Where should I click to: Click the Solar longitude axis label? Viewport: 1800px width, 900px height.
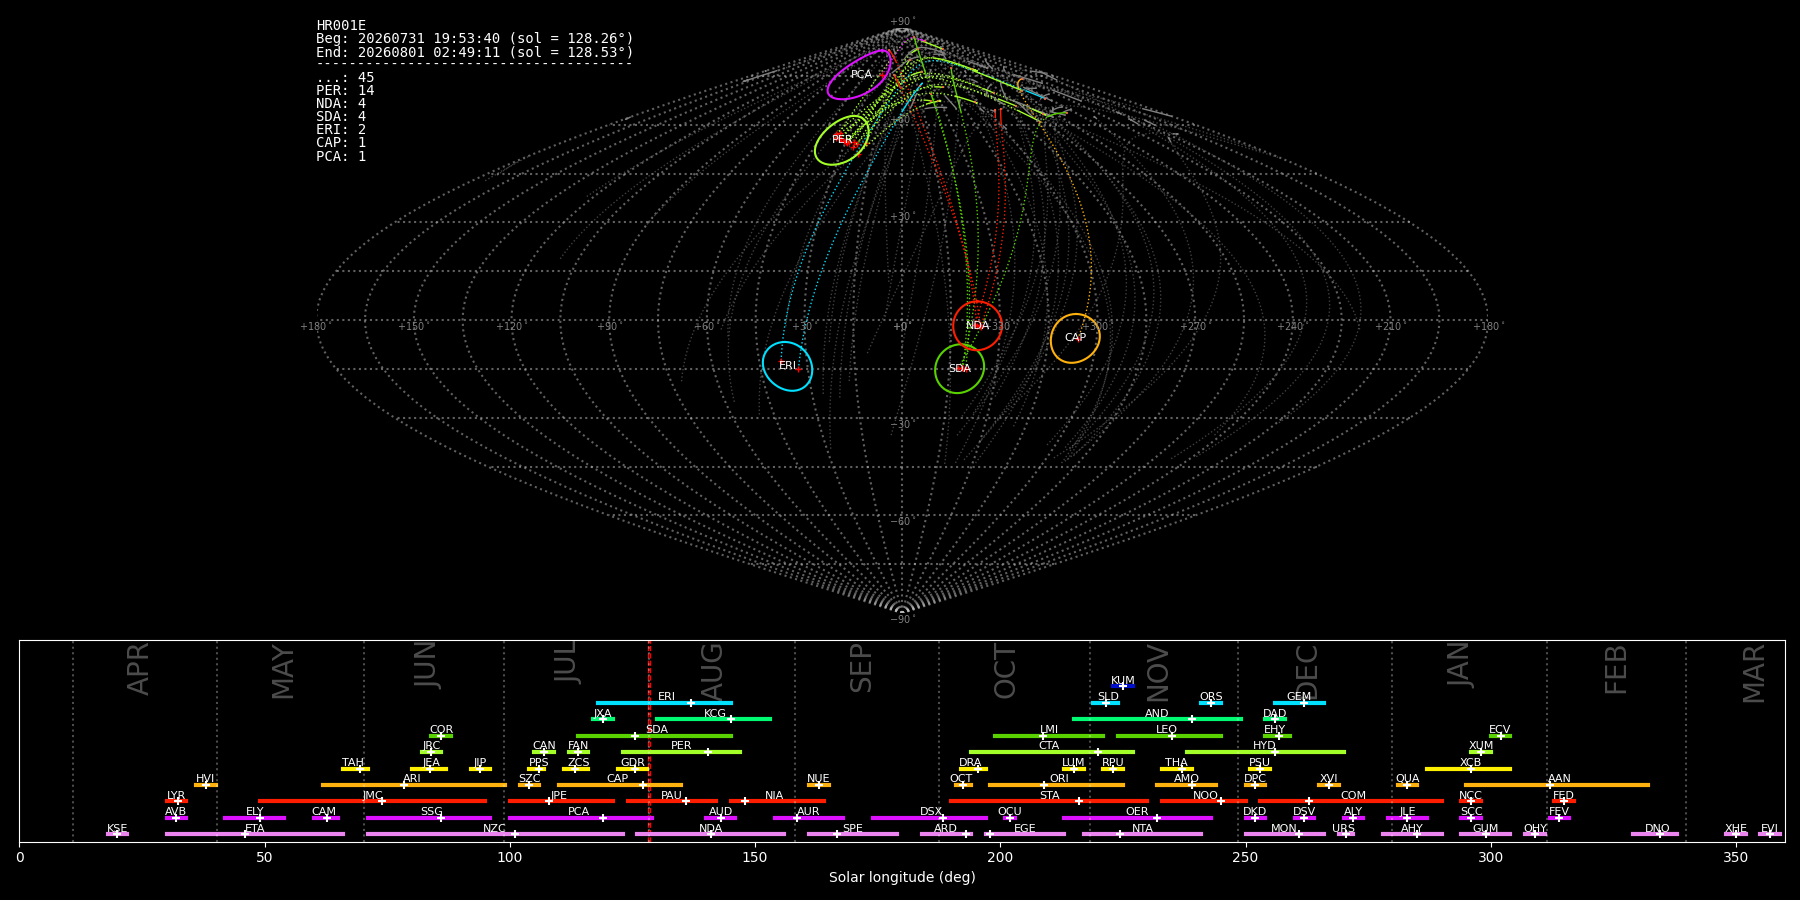coord(902,877)
